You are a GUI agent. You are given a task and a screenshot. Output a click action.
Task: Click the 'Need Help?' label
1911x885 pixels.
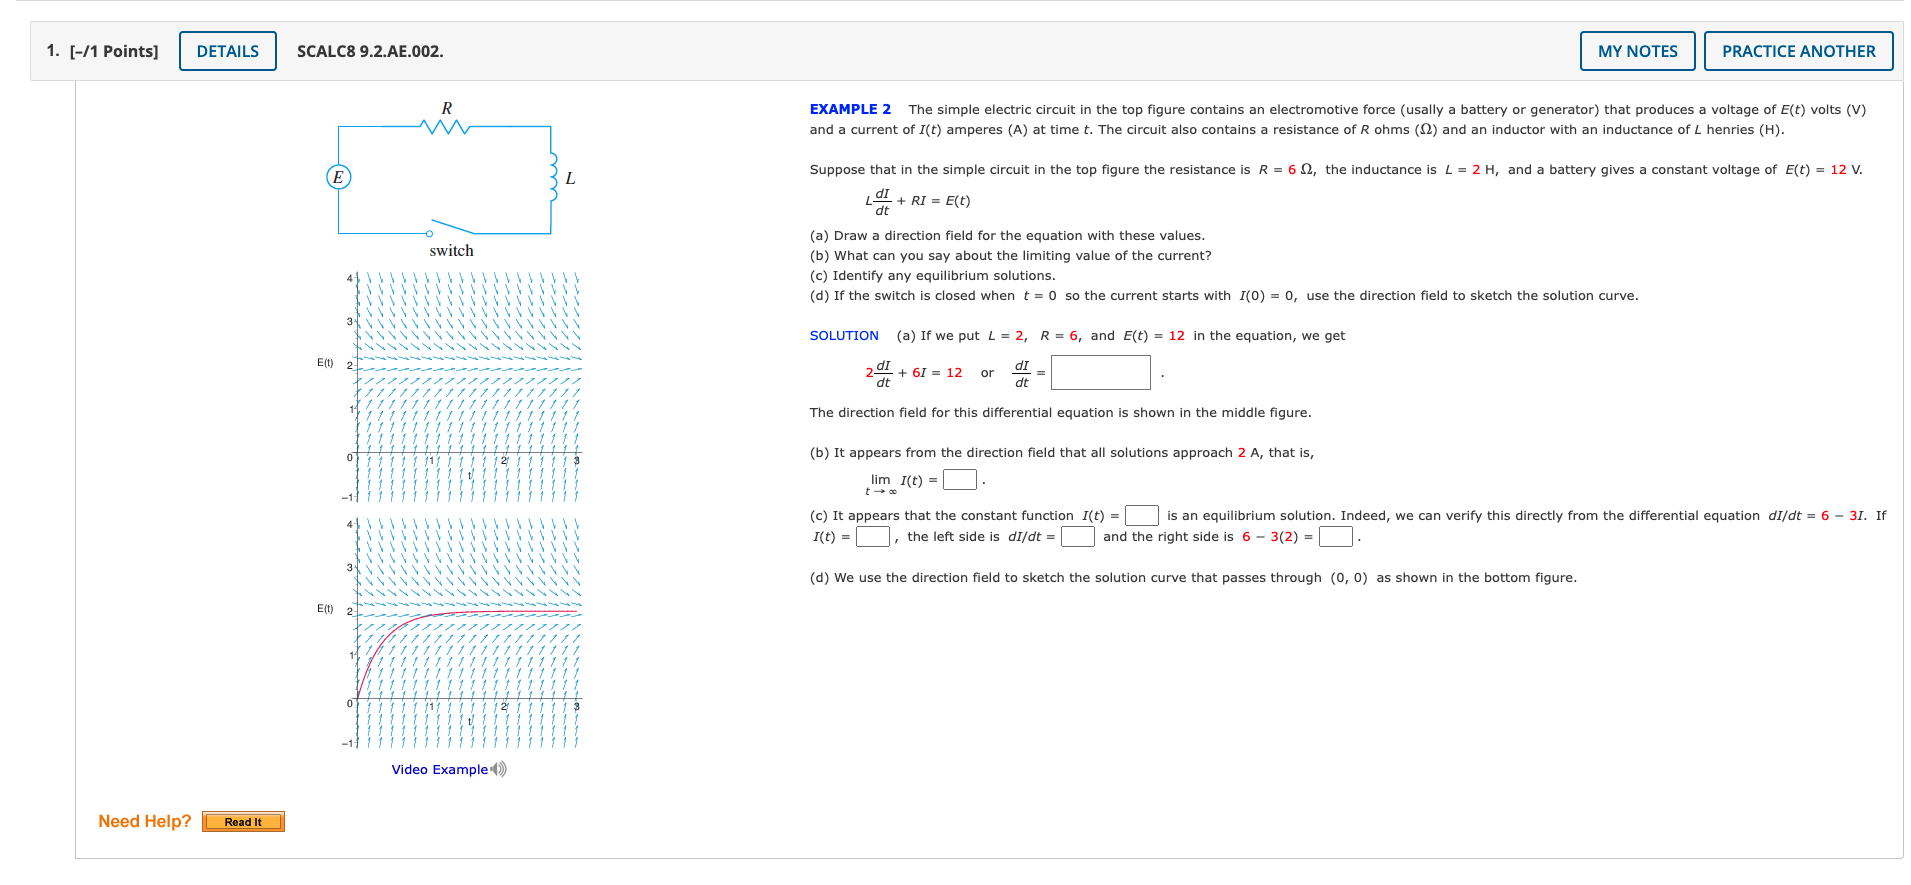click(x=145, y=821)
